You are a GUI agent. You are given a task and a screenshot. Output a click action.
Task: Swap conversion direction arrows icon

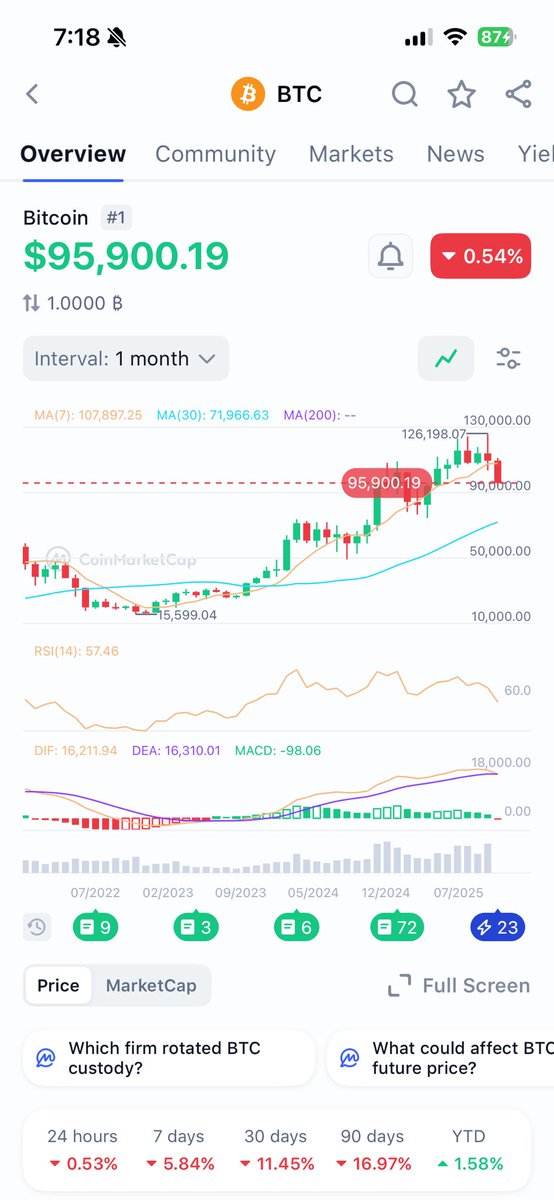[x=32, y=303]
